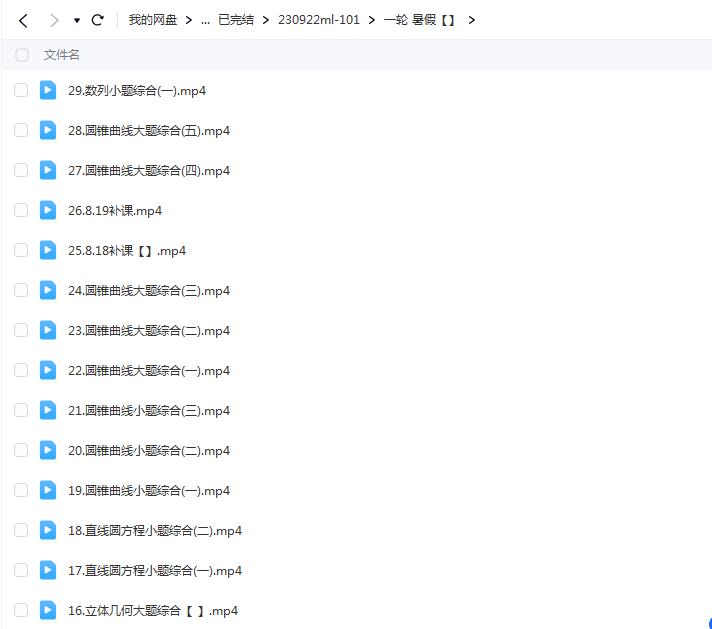Toggle the select-all checkbox beside 文件名

tap(22, 55)
